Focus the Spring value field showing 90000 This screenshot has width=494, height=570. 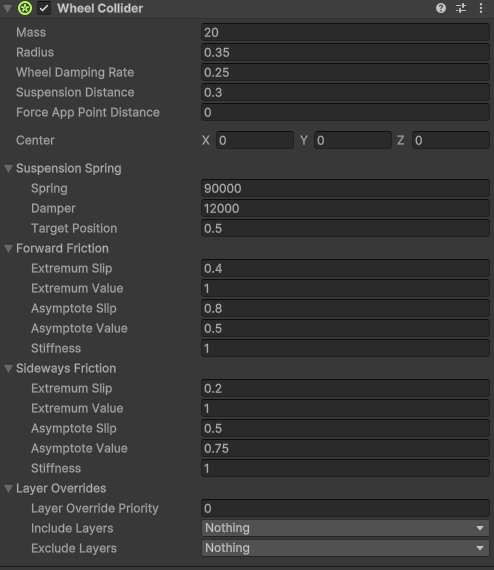coord(345,188)
